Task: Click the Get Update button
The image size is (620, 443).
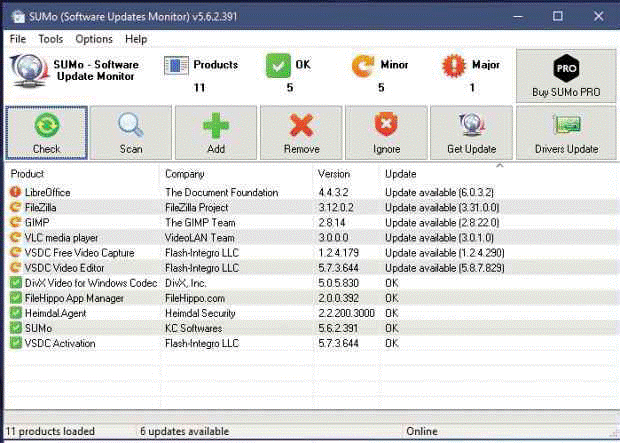Action: (x=471, y=133)
